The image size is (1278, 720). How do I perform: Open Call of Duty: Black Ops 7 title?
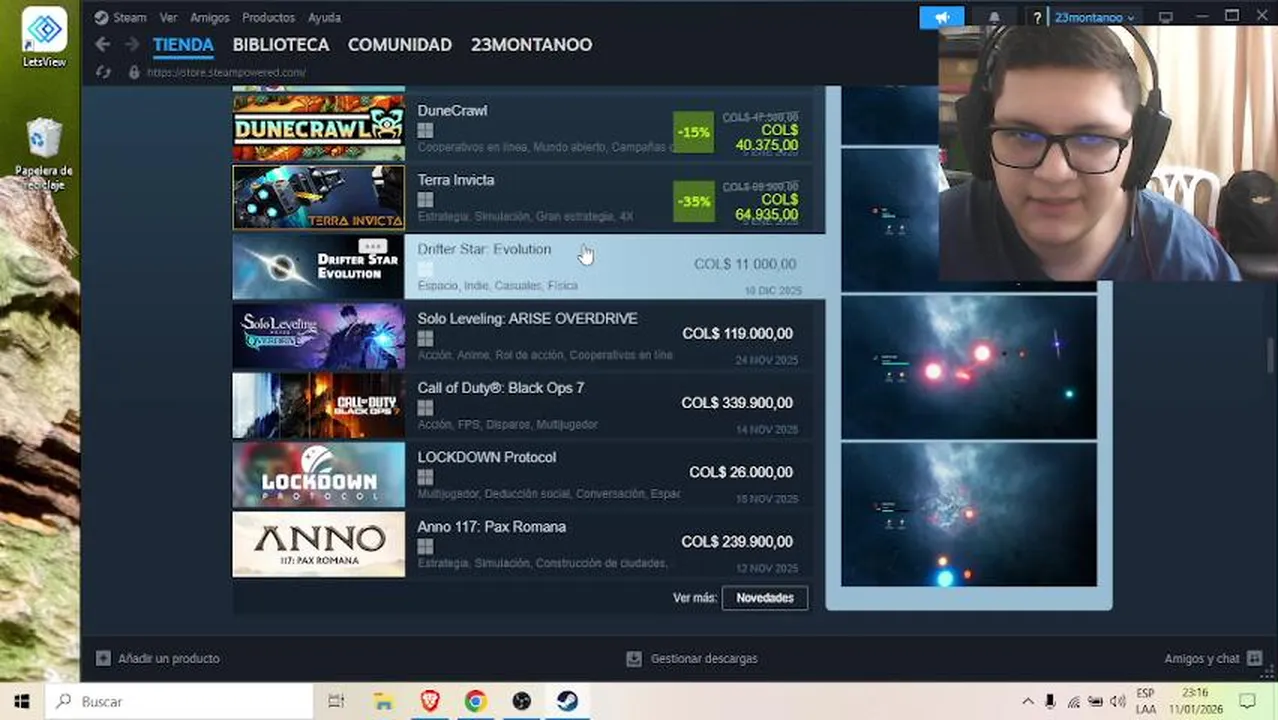501,388
